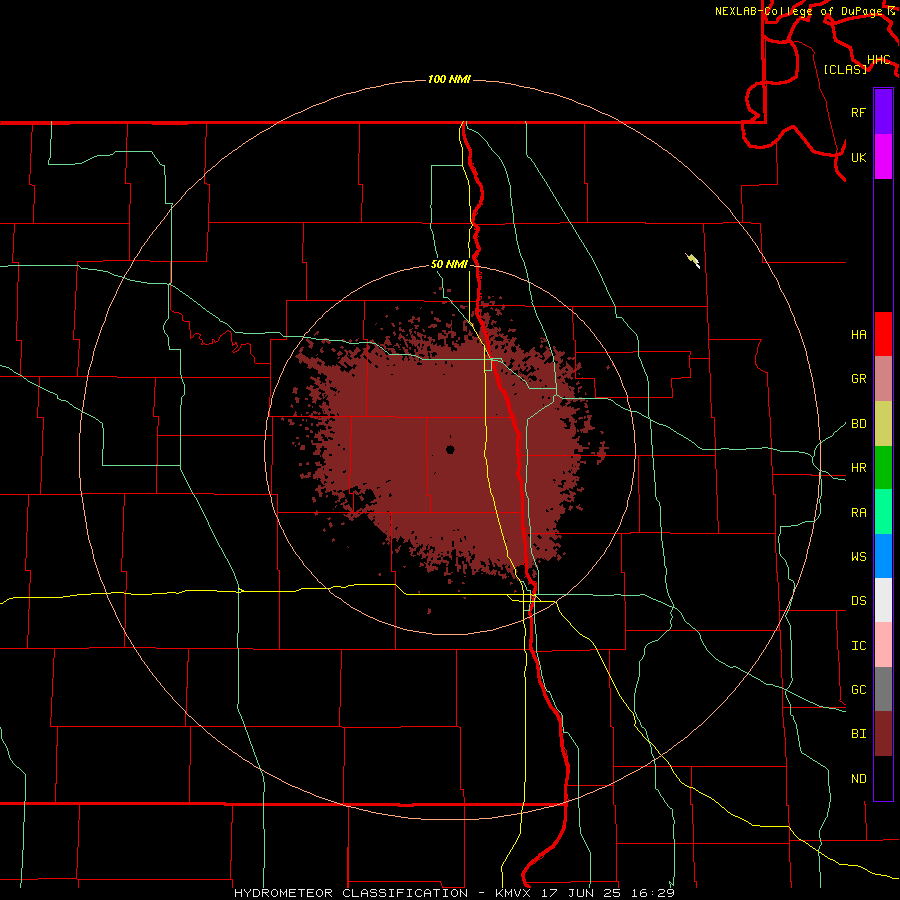The image size is (900, 900).
Task: Click the '100 NMI' range ring label
Action: click(x=449, y=79)
